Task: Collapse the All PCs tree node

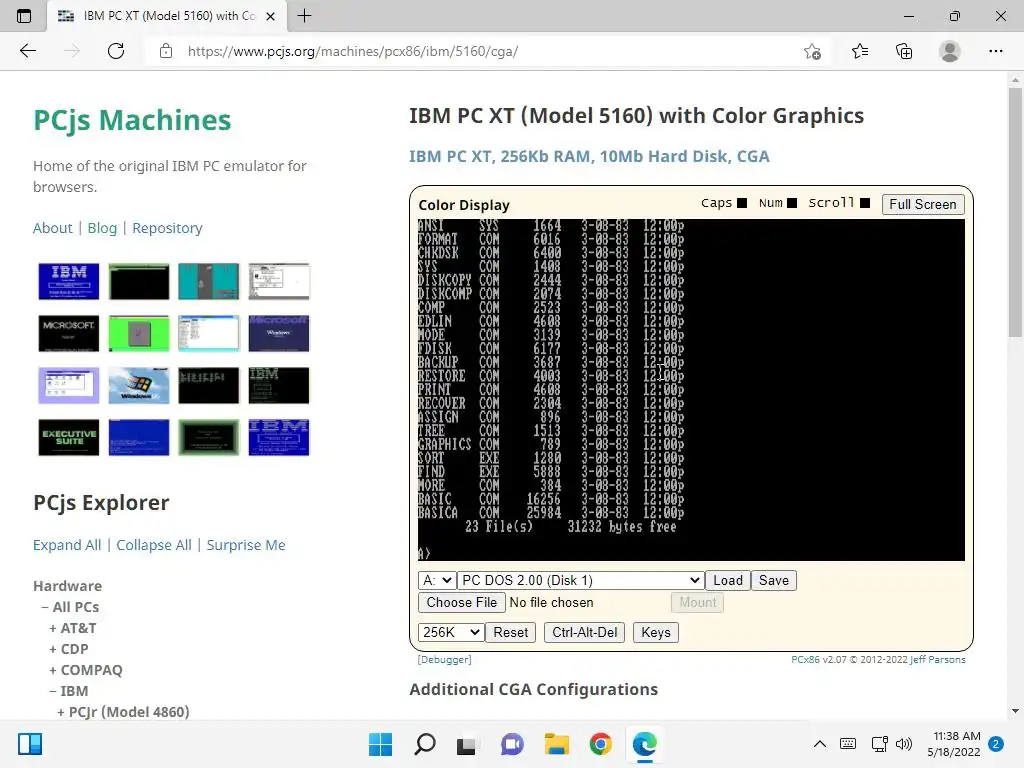Action: (71, 607)
